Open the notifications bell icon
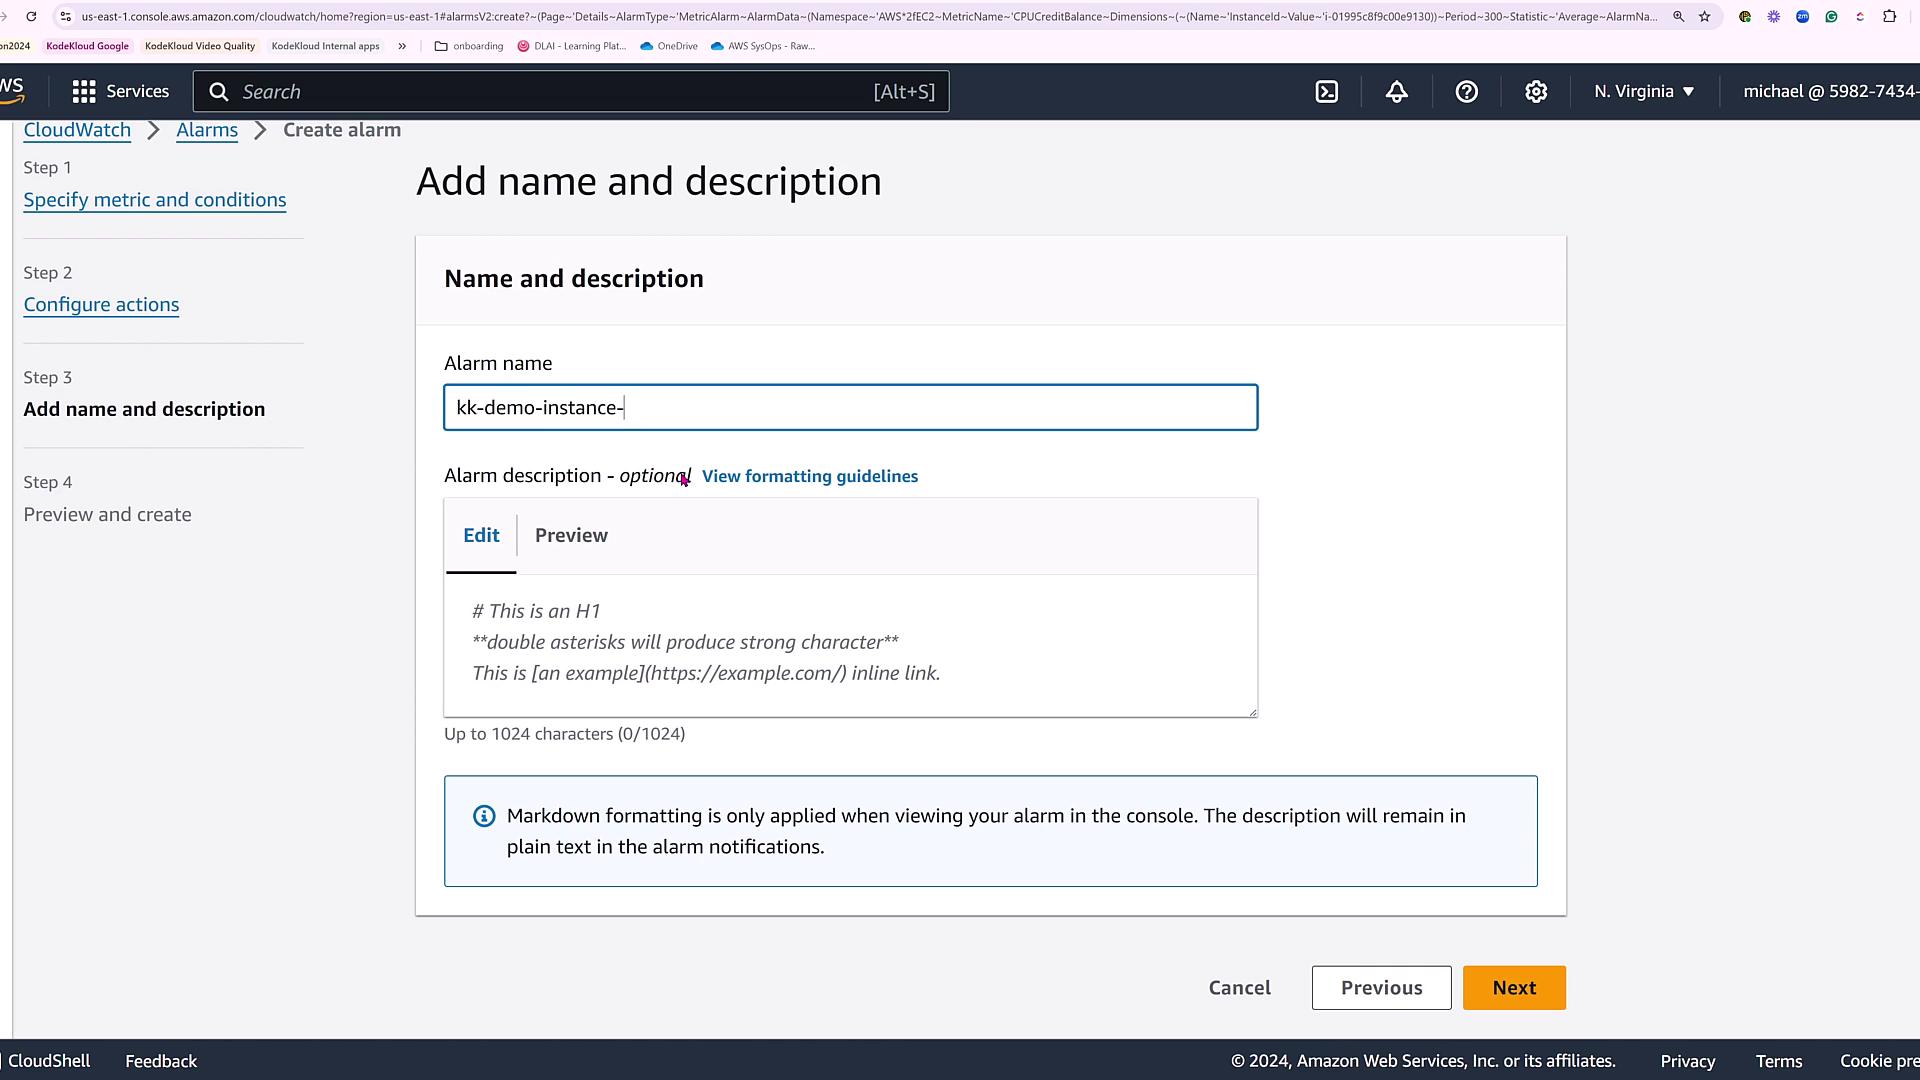 (x=1396, y=92)
